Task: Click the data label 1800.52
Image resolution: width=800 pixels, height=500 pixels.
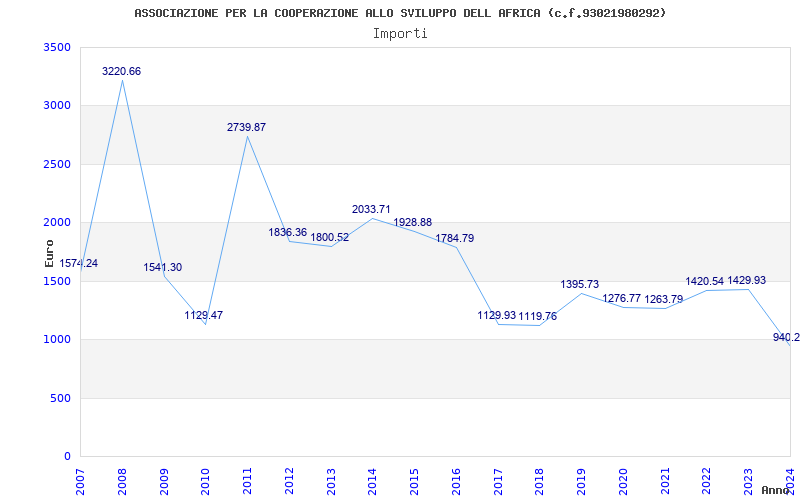Action: [330, 237]
